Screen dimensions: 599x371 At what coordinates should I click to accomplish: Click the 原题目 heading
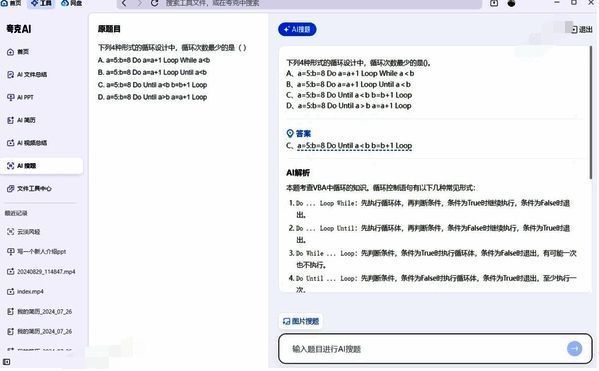[x=109, y=29]
